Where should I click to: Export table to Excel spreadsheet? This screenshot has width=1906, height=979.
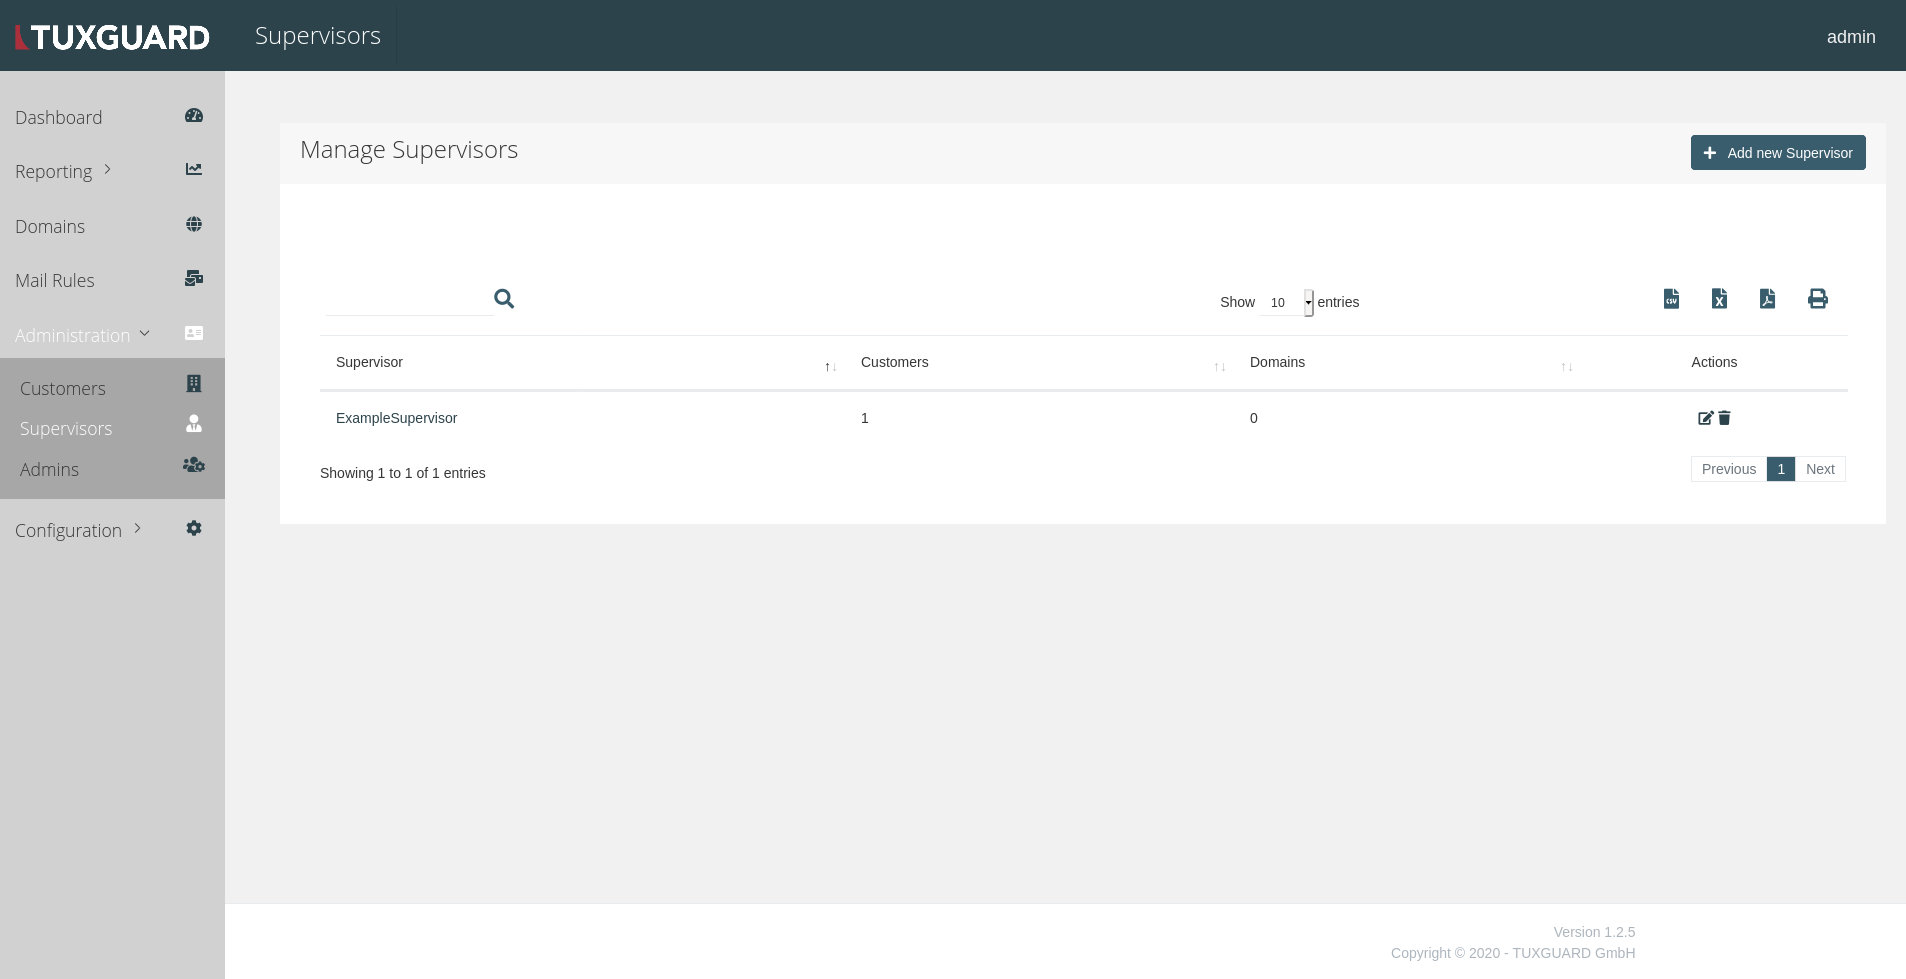(1719, 299)
